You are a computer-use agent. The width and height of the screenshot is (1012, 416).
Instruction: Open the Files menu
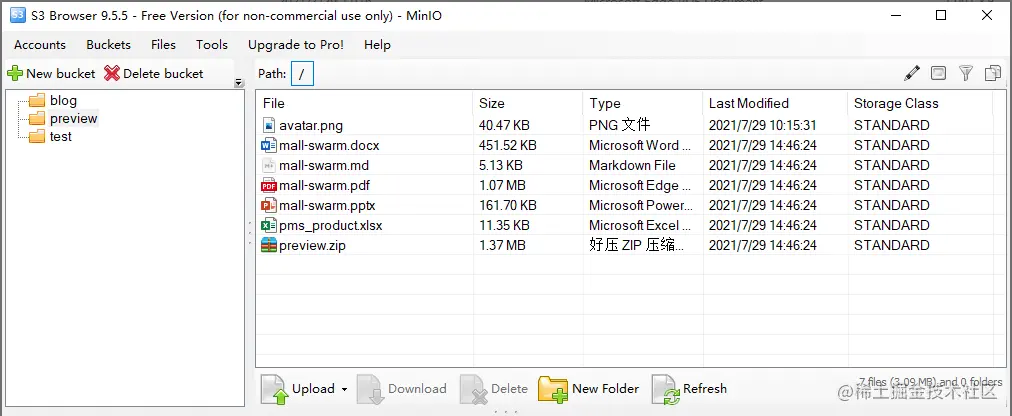click(x=163, y=45)
